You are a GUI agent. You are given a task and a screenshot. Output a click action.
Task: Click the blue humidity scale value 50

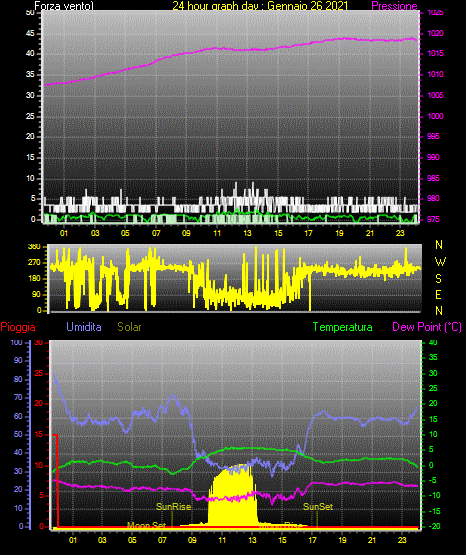pyautogui.click(x=18, y=434)
